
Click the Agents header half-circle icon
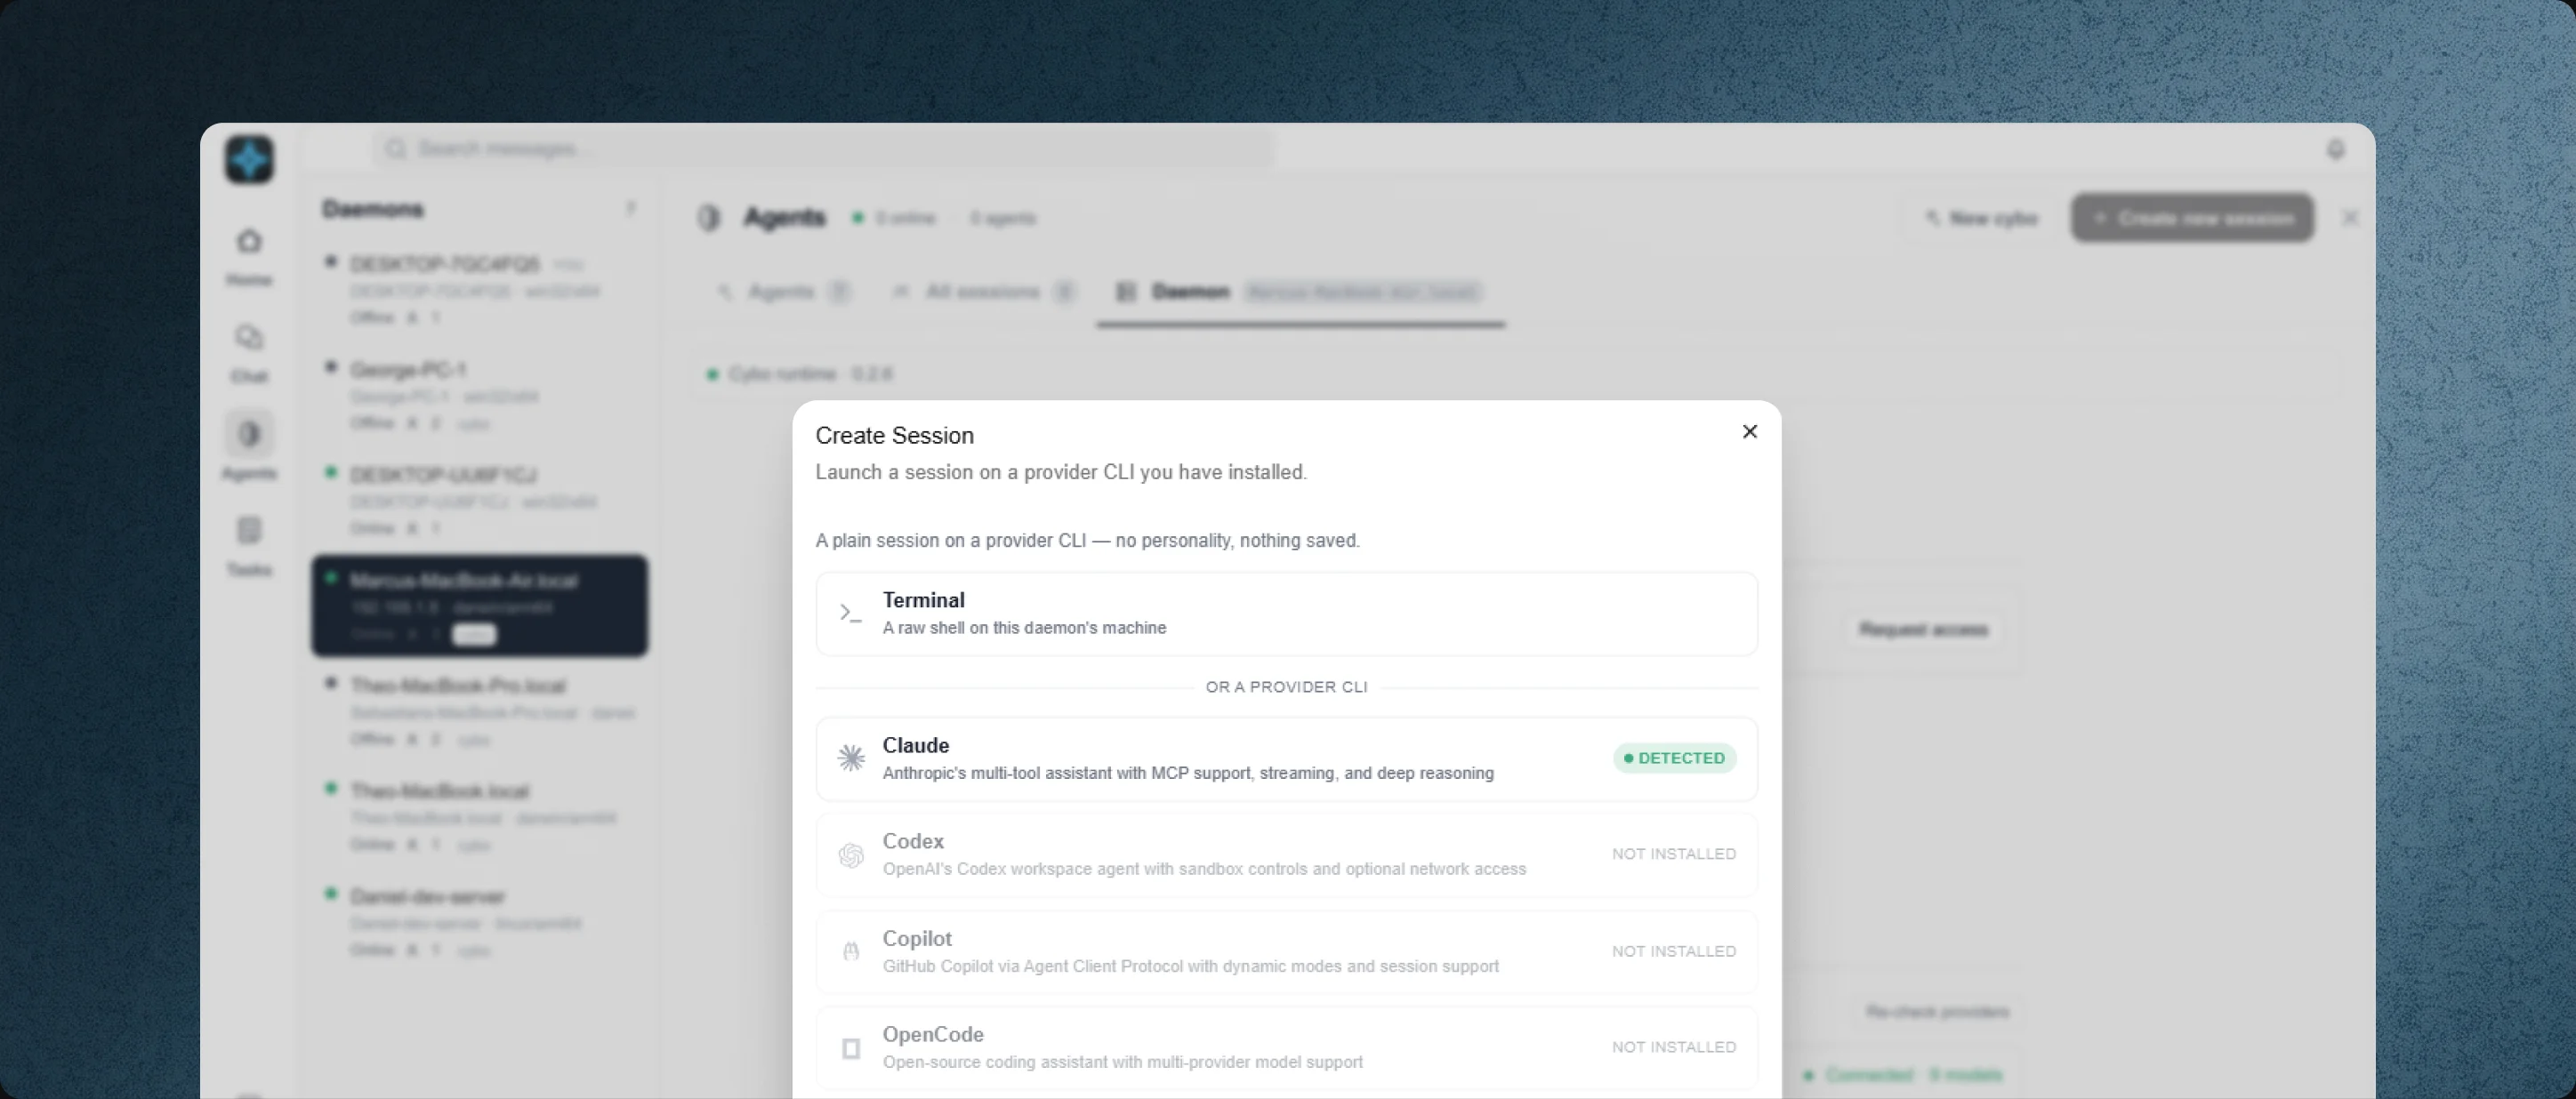[709, 218]
